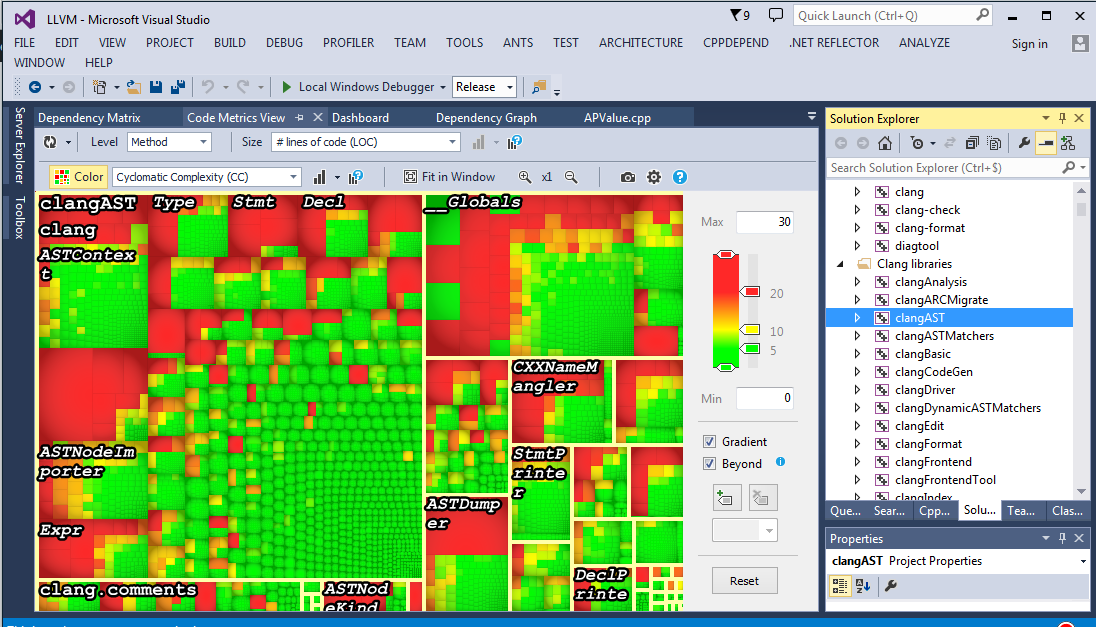Open the clangAST Project Properties object dropdown

pos(1083,561)
